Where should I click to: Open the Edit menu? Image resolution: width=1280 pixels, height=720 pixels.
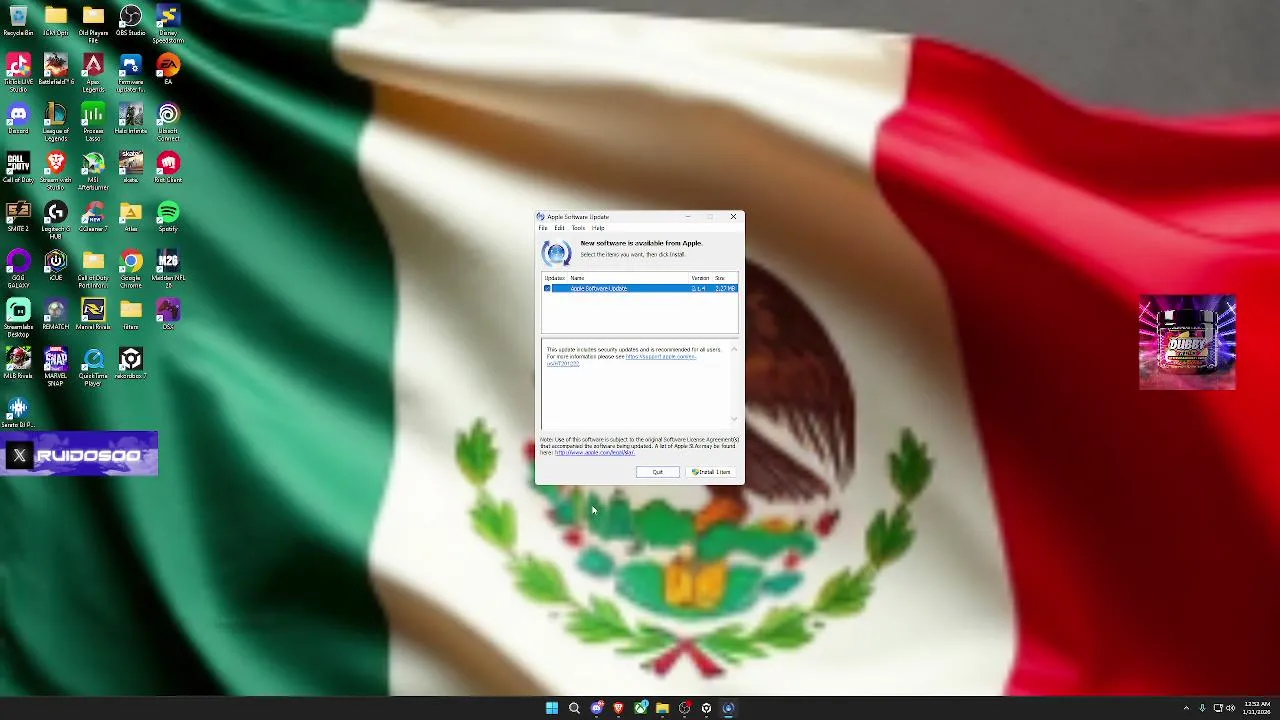559,228
